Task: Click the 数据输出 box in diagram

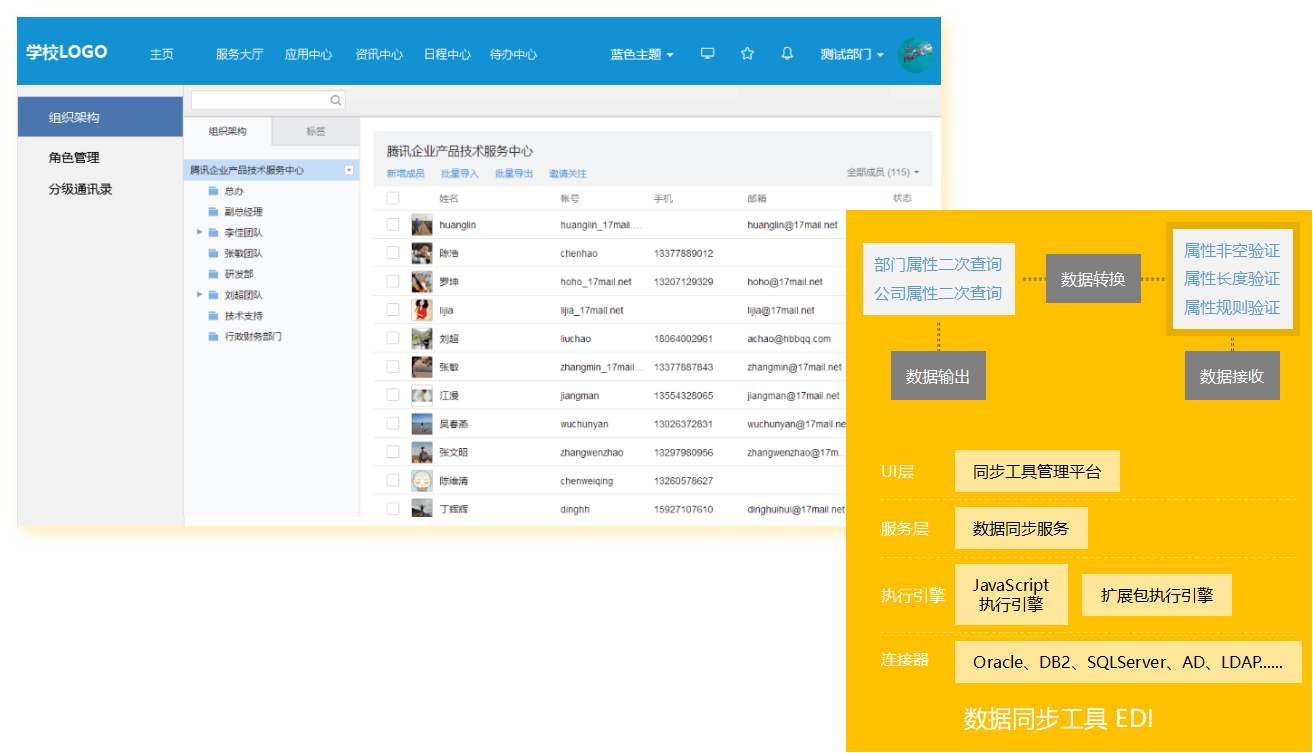Action: click(938, 376)
